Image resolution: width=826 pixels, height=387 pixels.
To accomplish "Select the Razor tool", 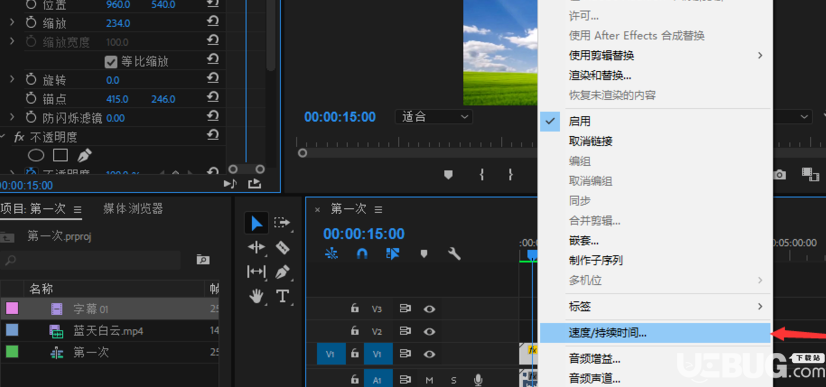I will [x=283, y=247].
